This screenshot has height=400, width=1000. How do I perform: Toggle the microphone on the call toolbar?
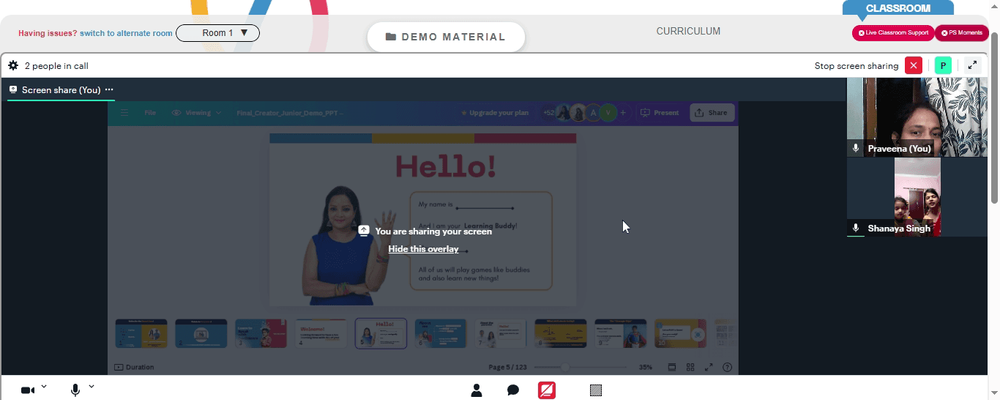pos(75,390)
